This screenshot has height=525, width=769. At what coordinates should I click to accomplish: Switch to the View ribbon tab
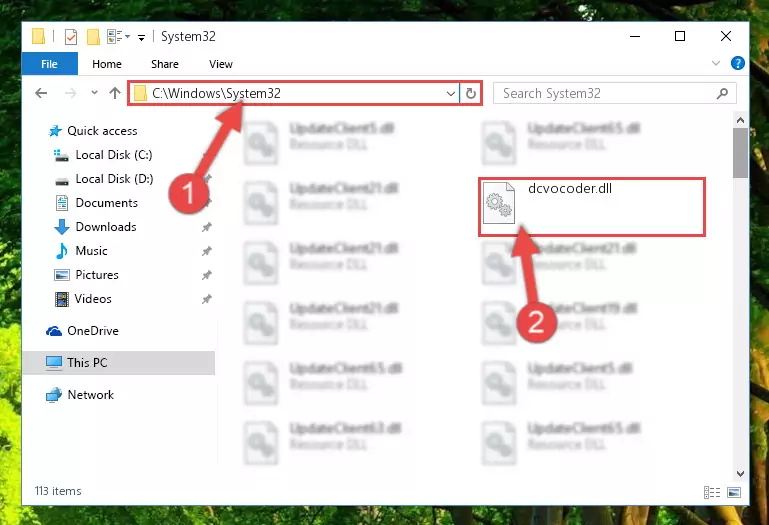[x=221, y=64]
